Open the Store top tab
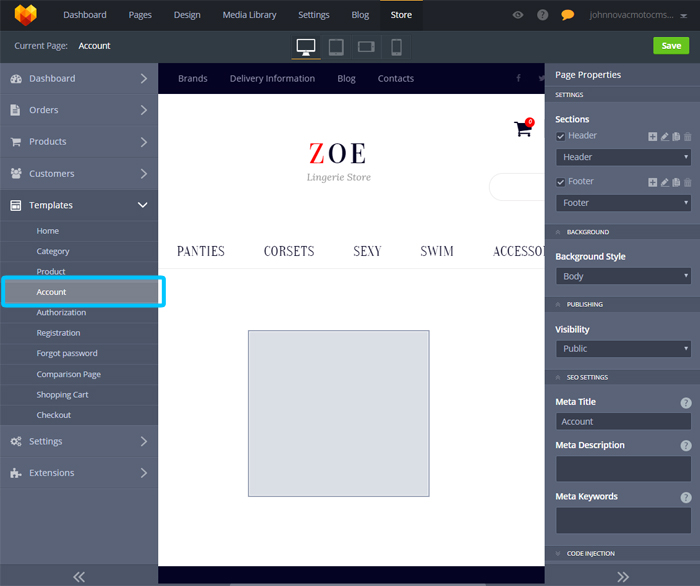 pos(401,15)
